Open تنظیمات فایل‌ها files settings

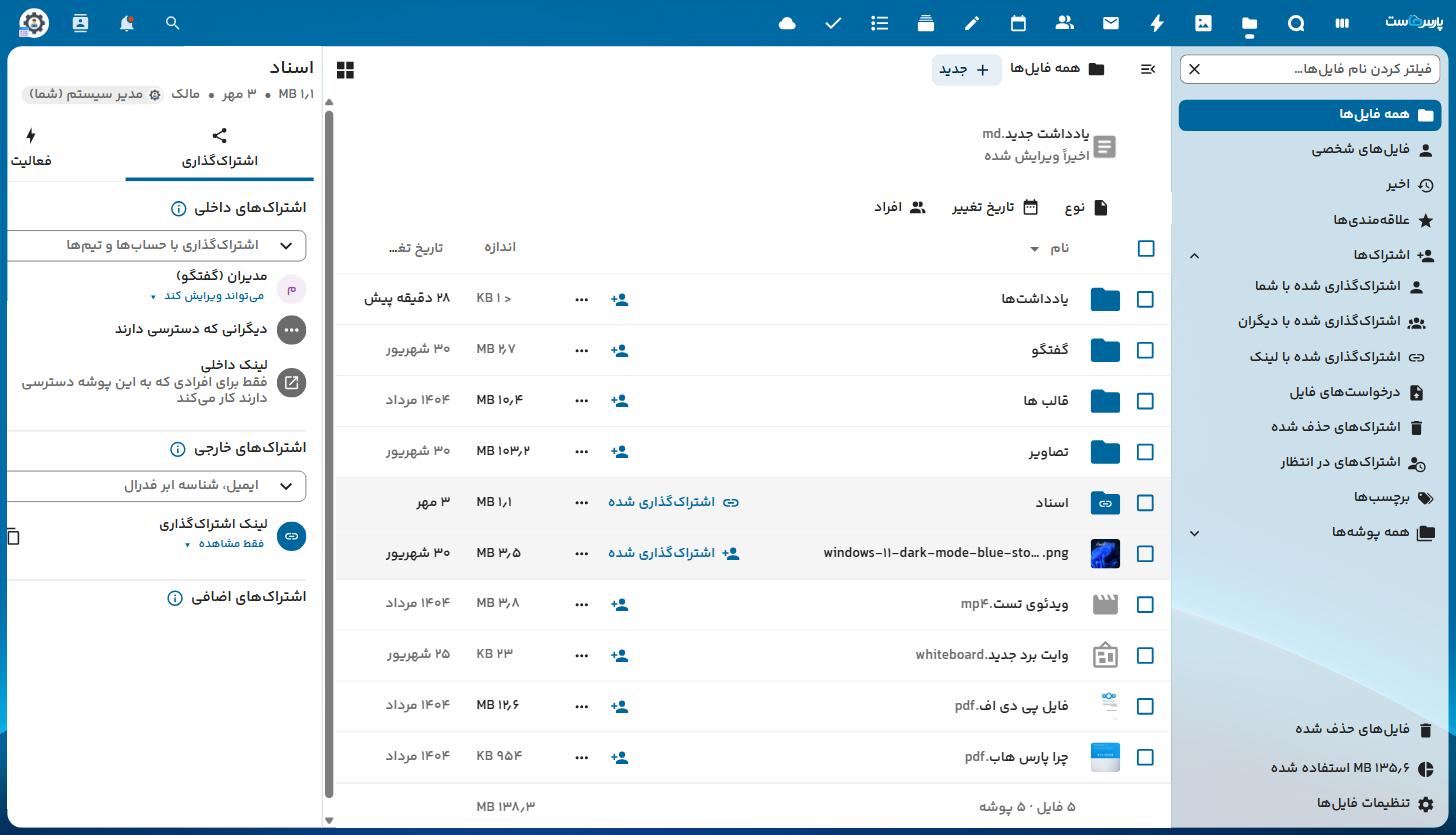[x=1310, y=804]
